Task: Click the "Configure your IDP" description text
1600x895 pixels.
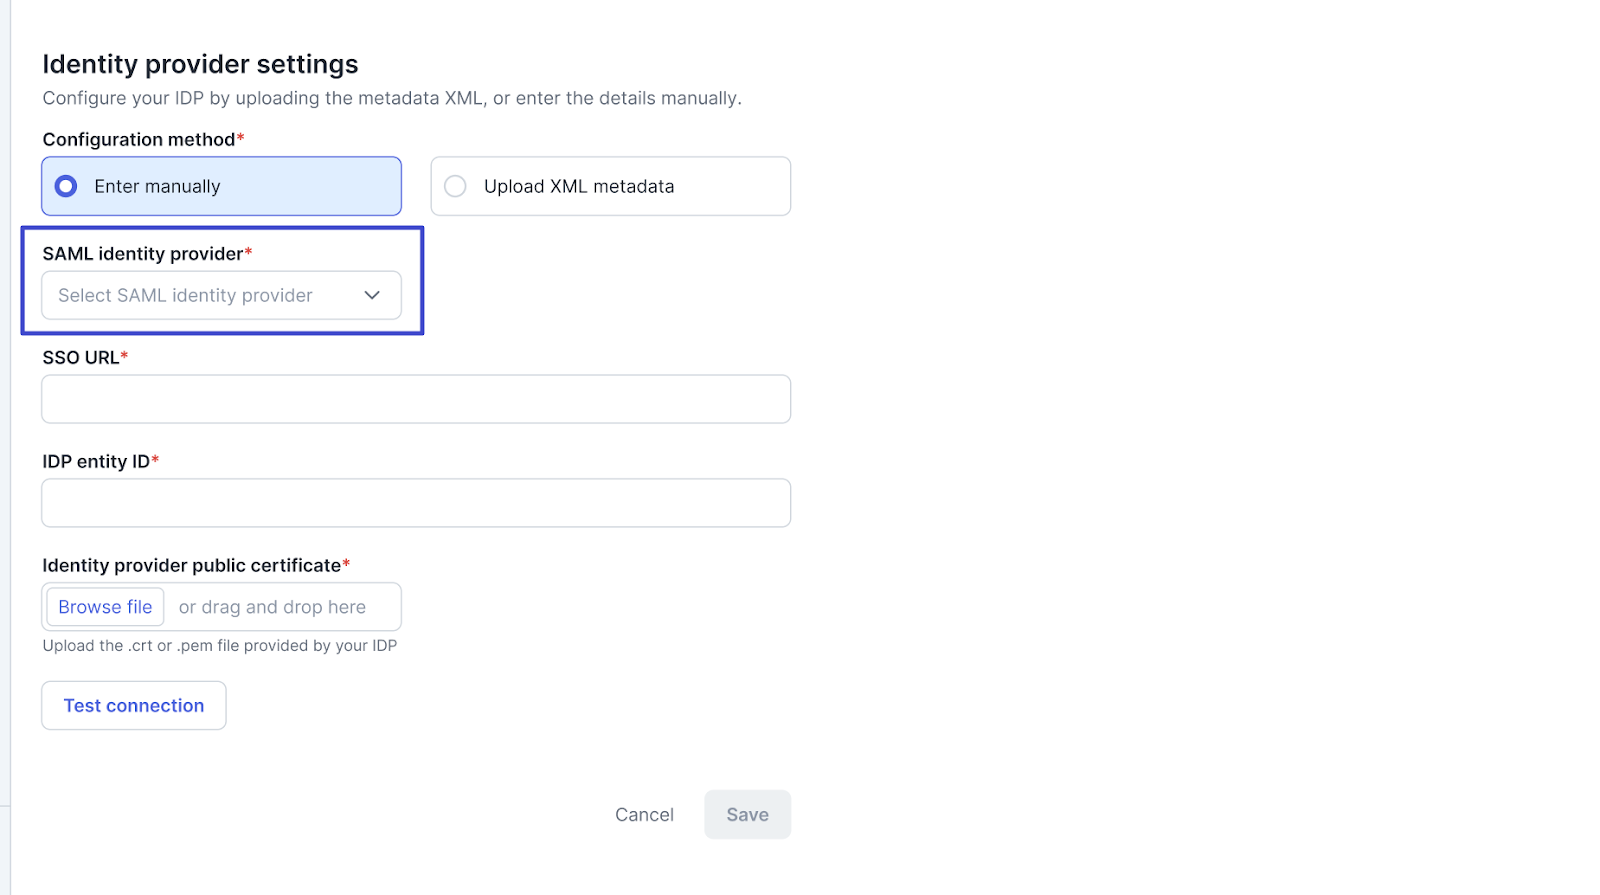Action: pyautogui.click(x=391, y=98)
